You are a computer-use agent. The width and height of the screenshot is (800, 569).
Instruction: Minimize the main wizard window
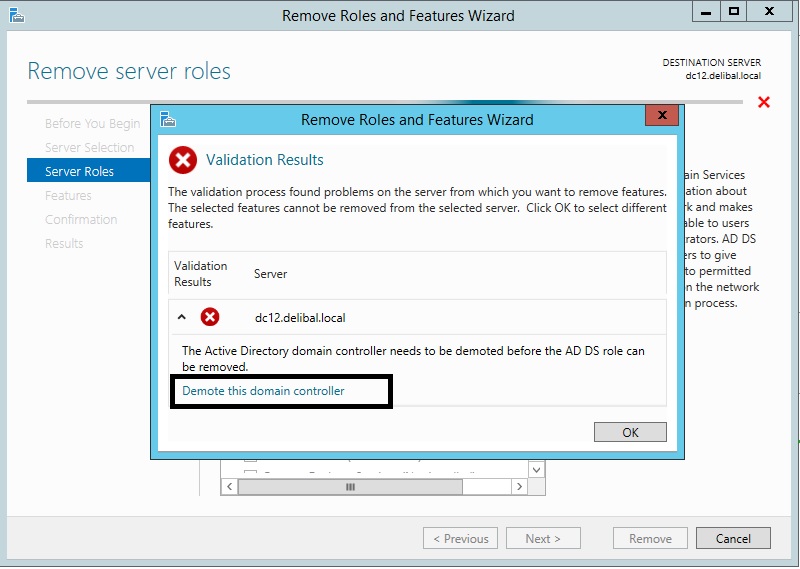pyautogui.click(x=703, y=13)
